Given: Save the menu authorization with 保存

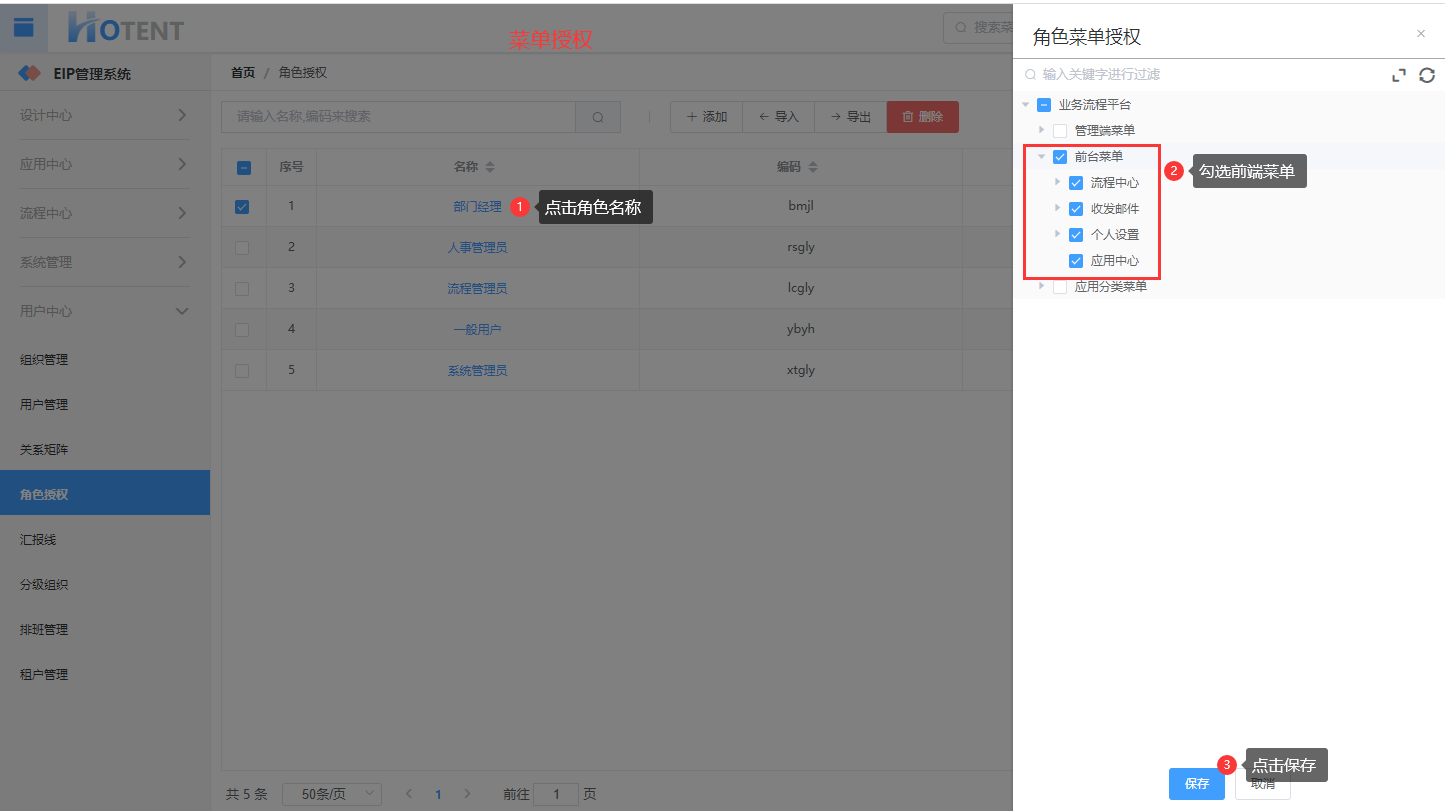Looking at the screenshot, I should tap(1197, 784).
